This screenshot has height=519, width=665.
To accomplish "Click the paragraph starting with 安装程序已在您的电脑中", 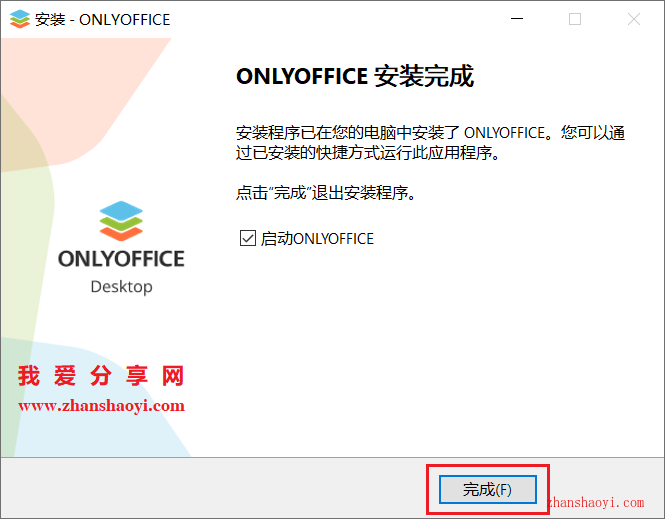I will [x=430, y=143].
